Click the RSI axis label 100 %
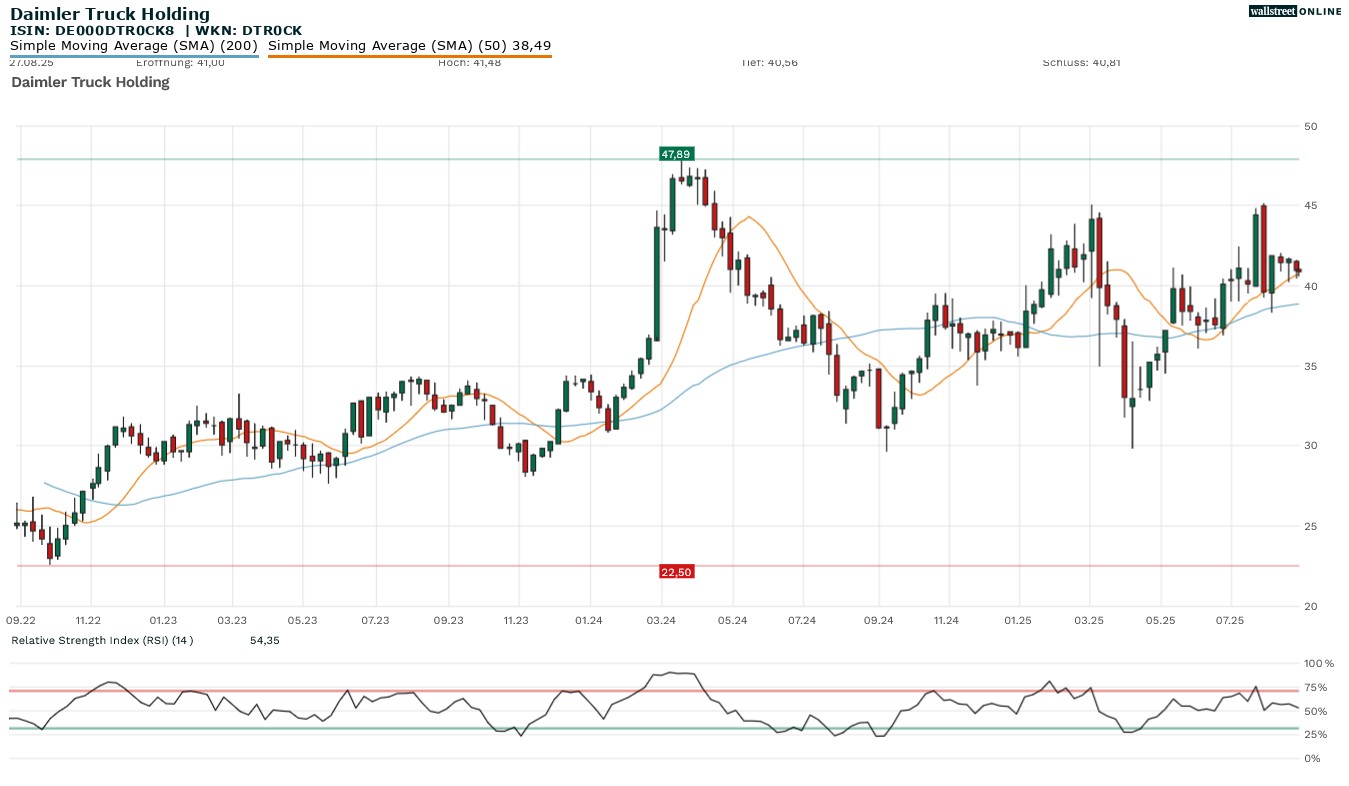1349x786 pixels. (1319, 664)
